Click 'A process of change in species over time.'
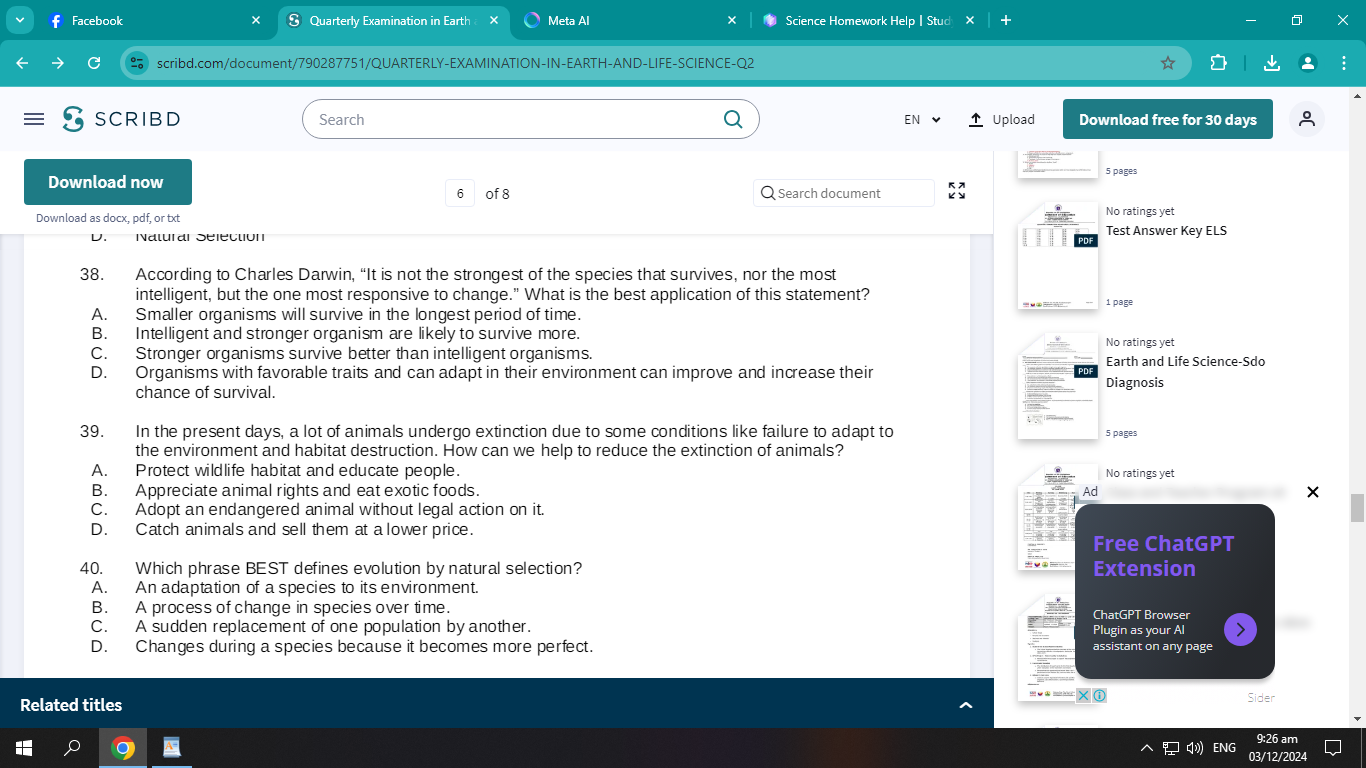1366x768 pixels. coord(293,607)
